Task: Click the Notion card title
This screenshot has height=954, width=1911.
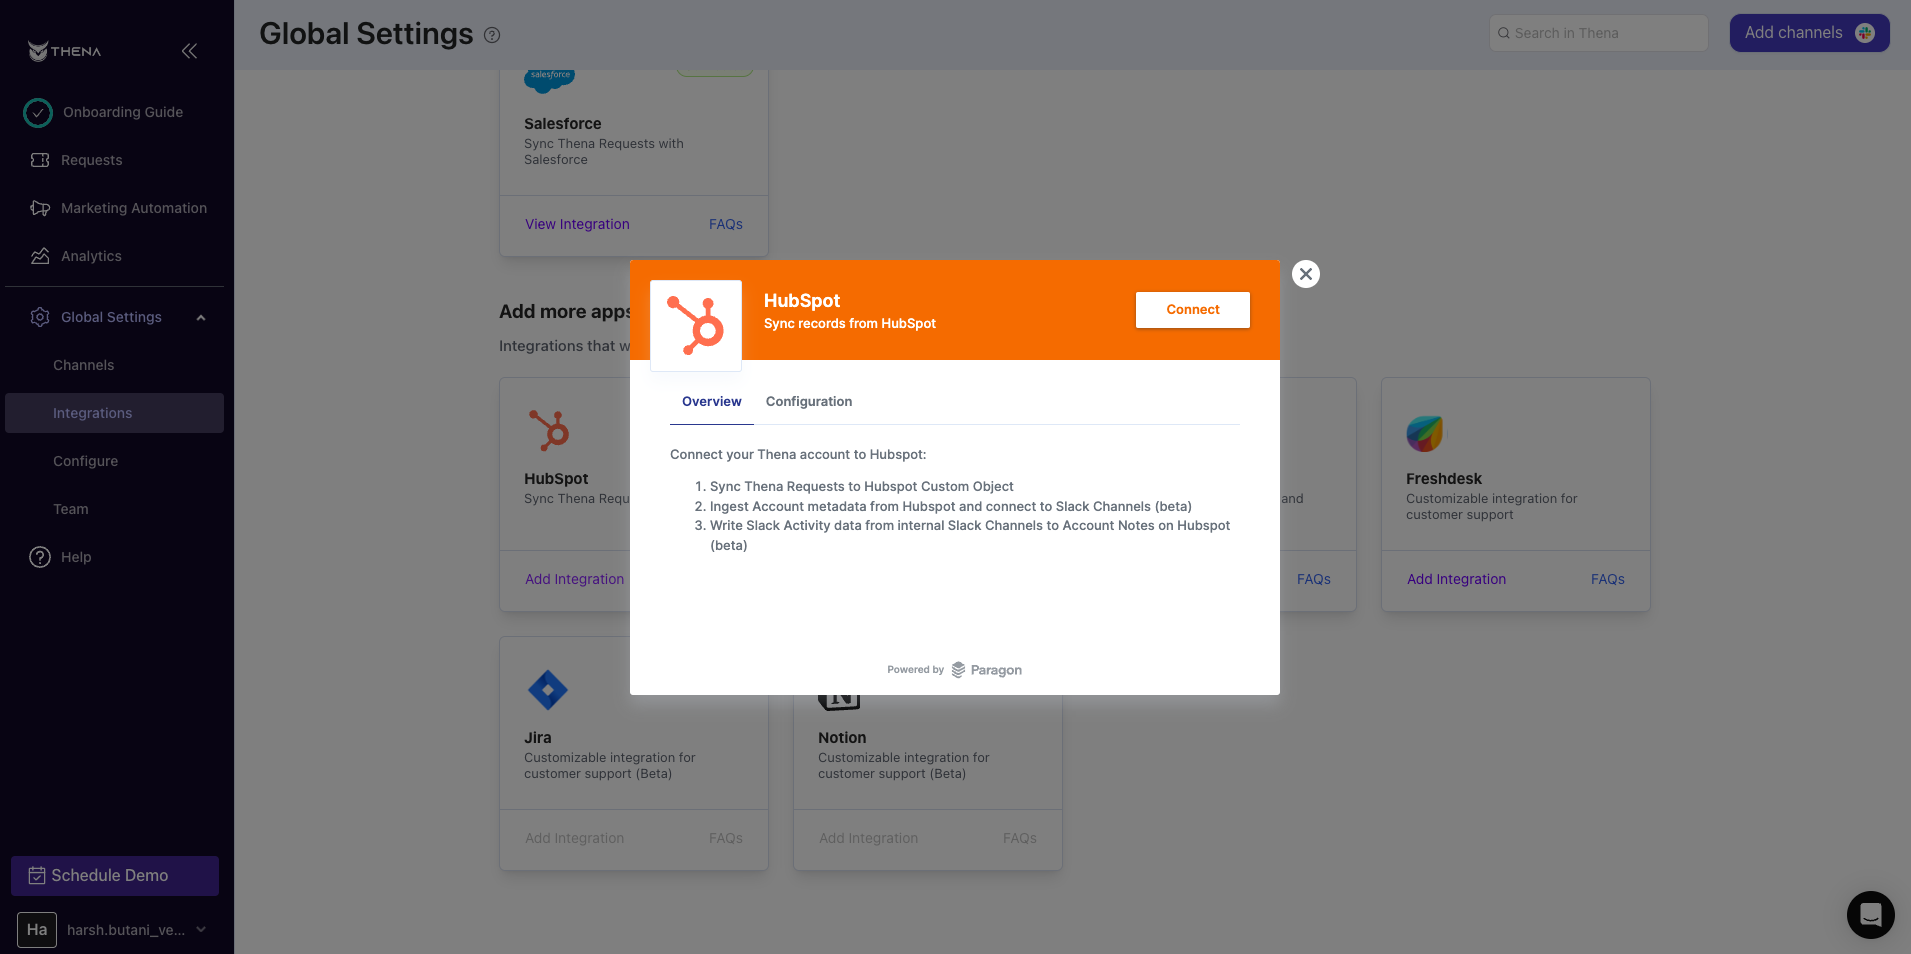Action: (x=842, y=738)
